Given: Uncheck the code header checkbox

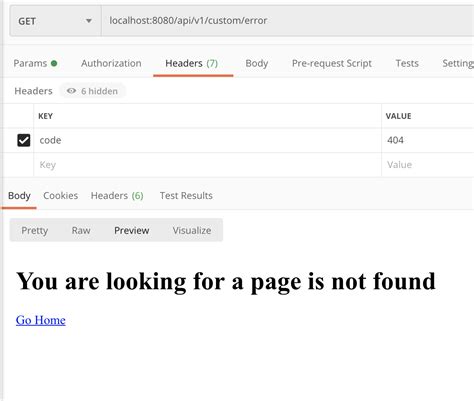Looking at the screenshot, I should coord(24,140).
